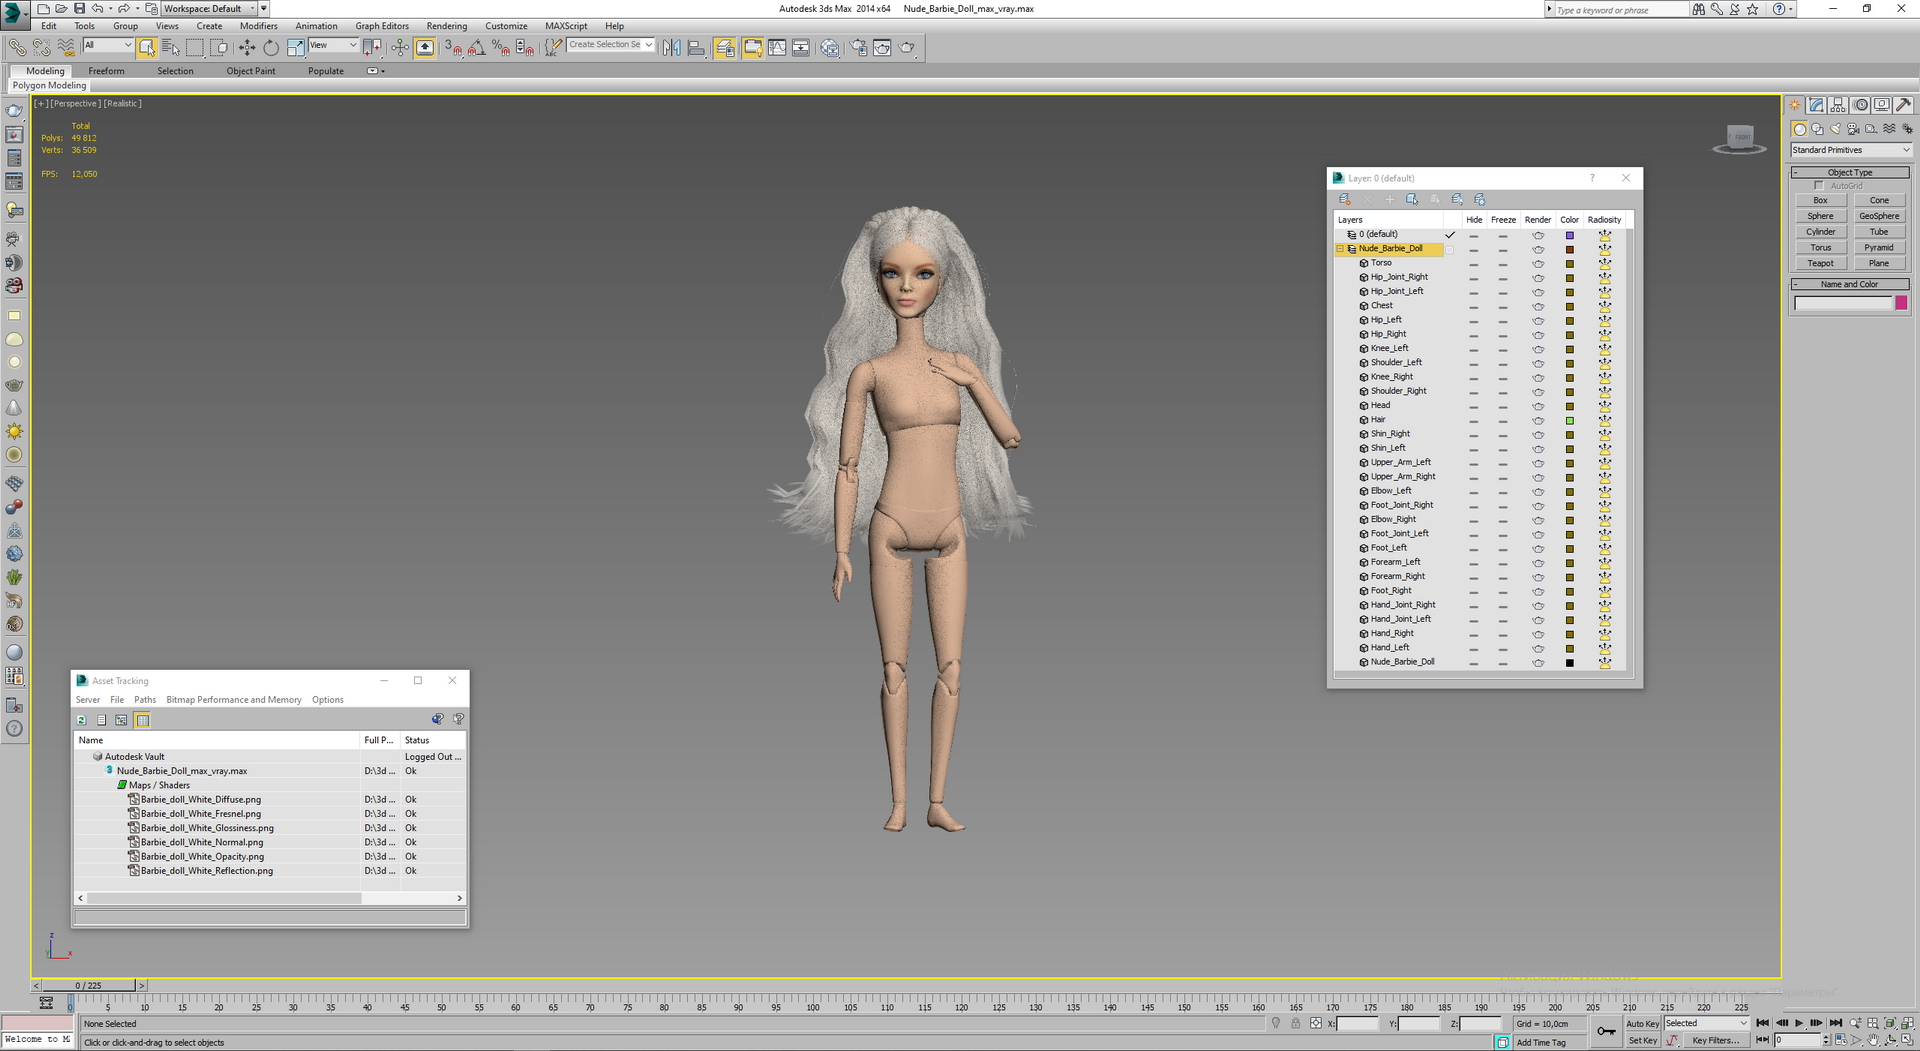The height and width of the screenshot is (1051, 1920).
Task: Choose the Select and Rotate tool
Action: [x=271, y=47]
